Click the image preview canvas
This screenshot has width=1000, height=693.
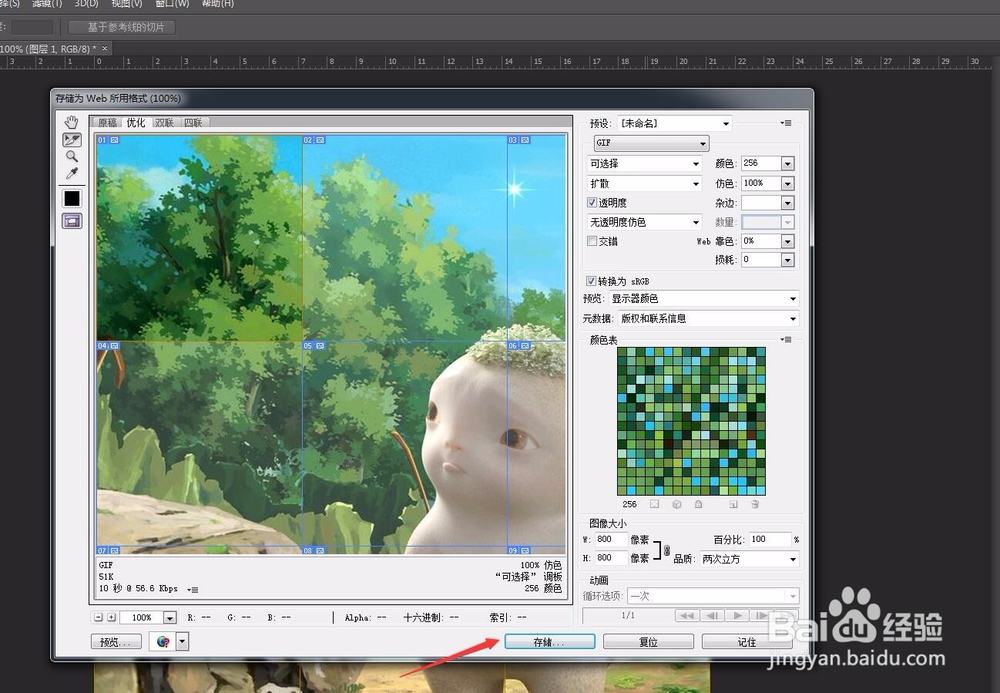331,344
